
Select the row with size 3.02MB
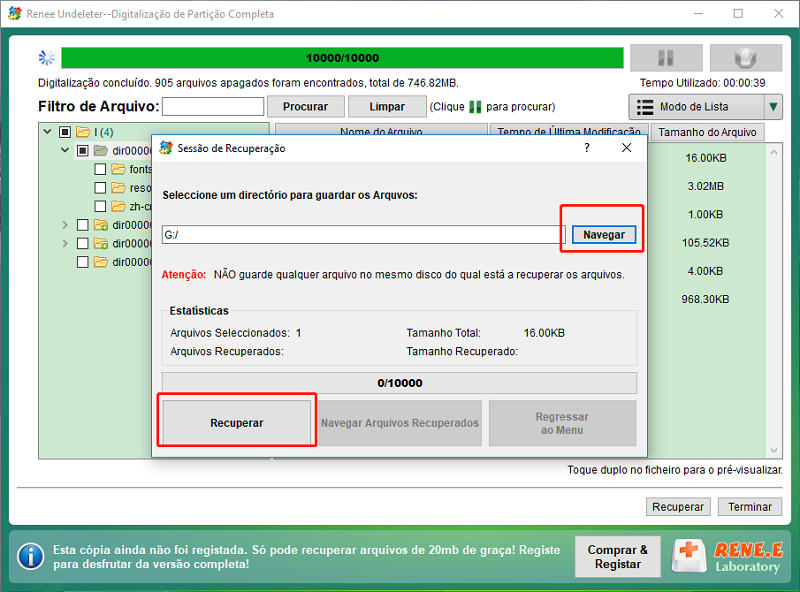tap(706, 186)
